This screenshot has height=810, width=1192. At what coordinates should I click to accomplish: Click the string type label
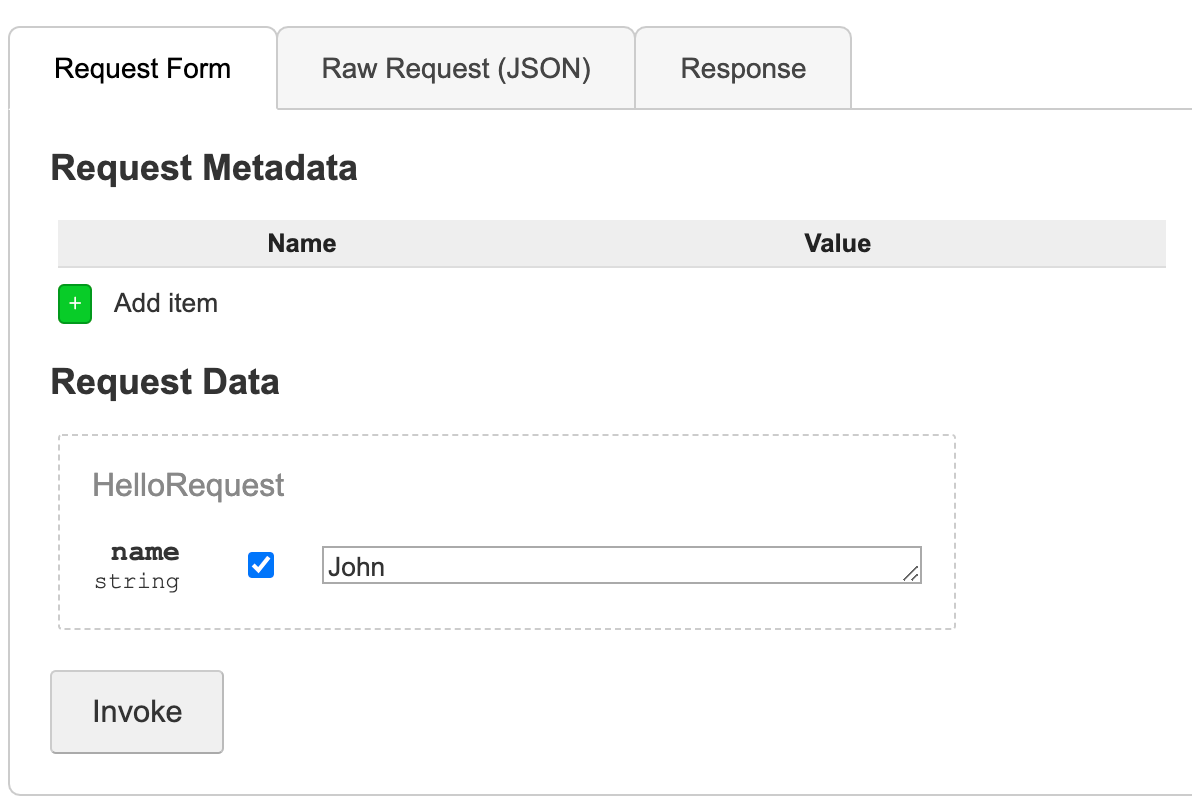coord(137,582)
